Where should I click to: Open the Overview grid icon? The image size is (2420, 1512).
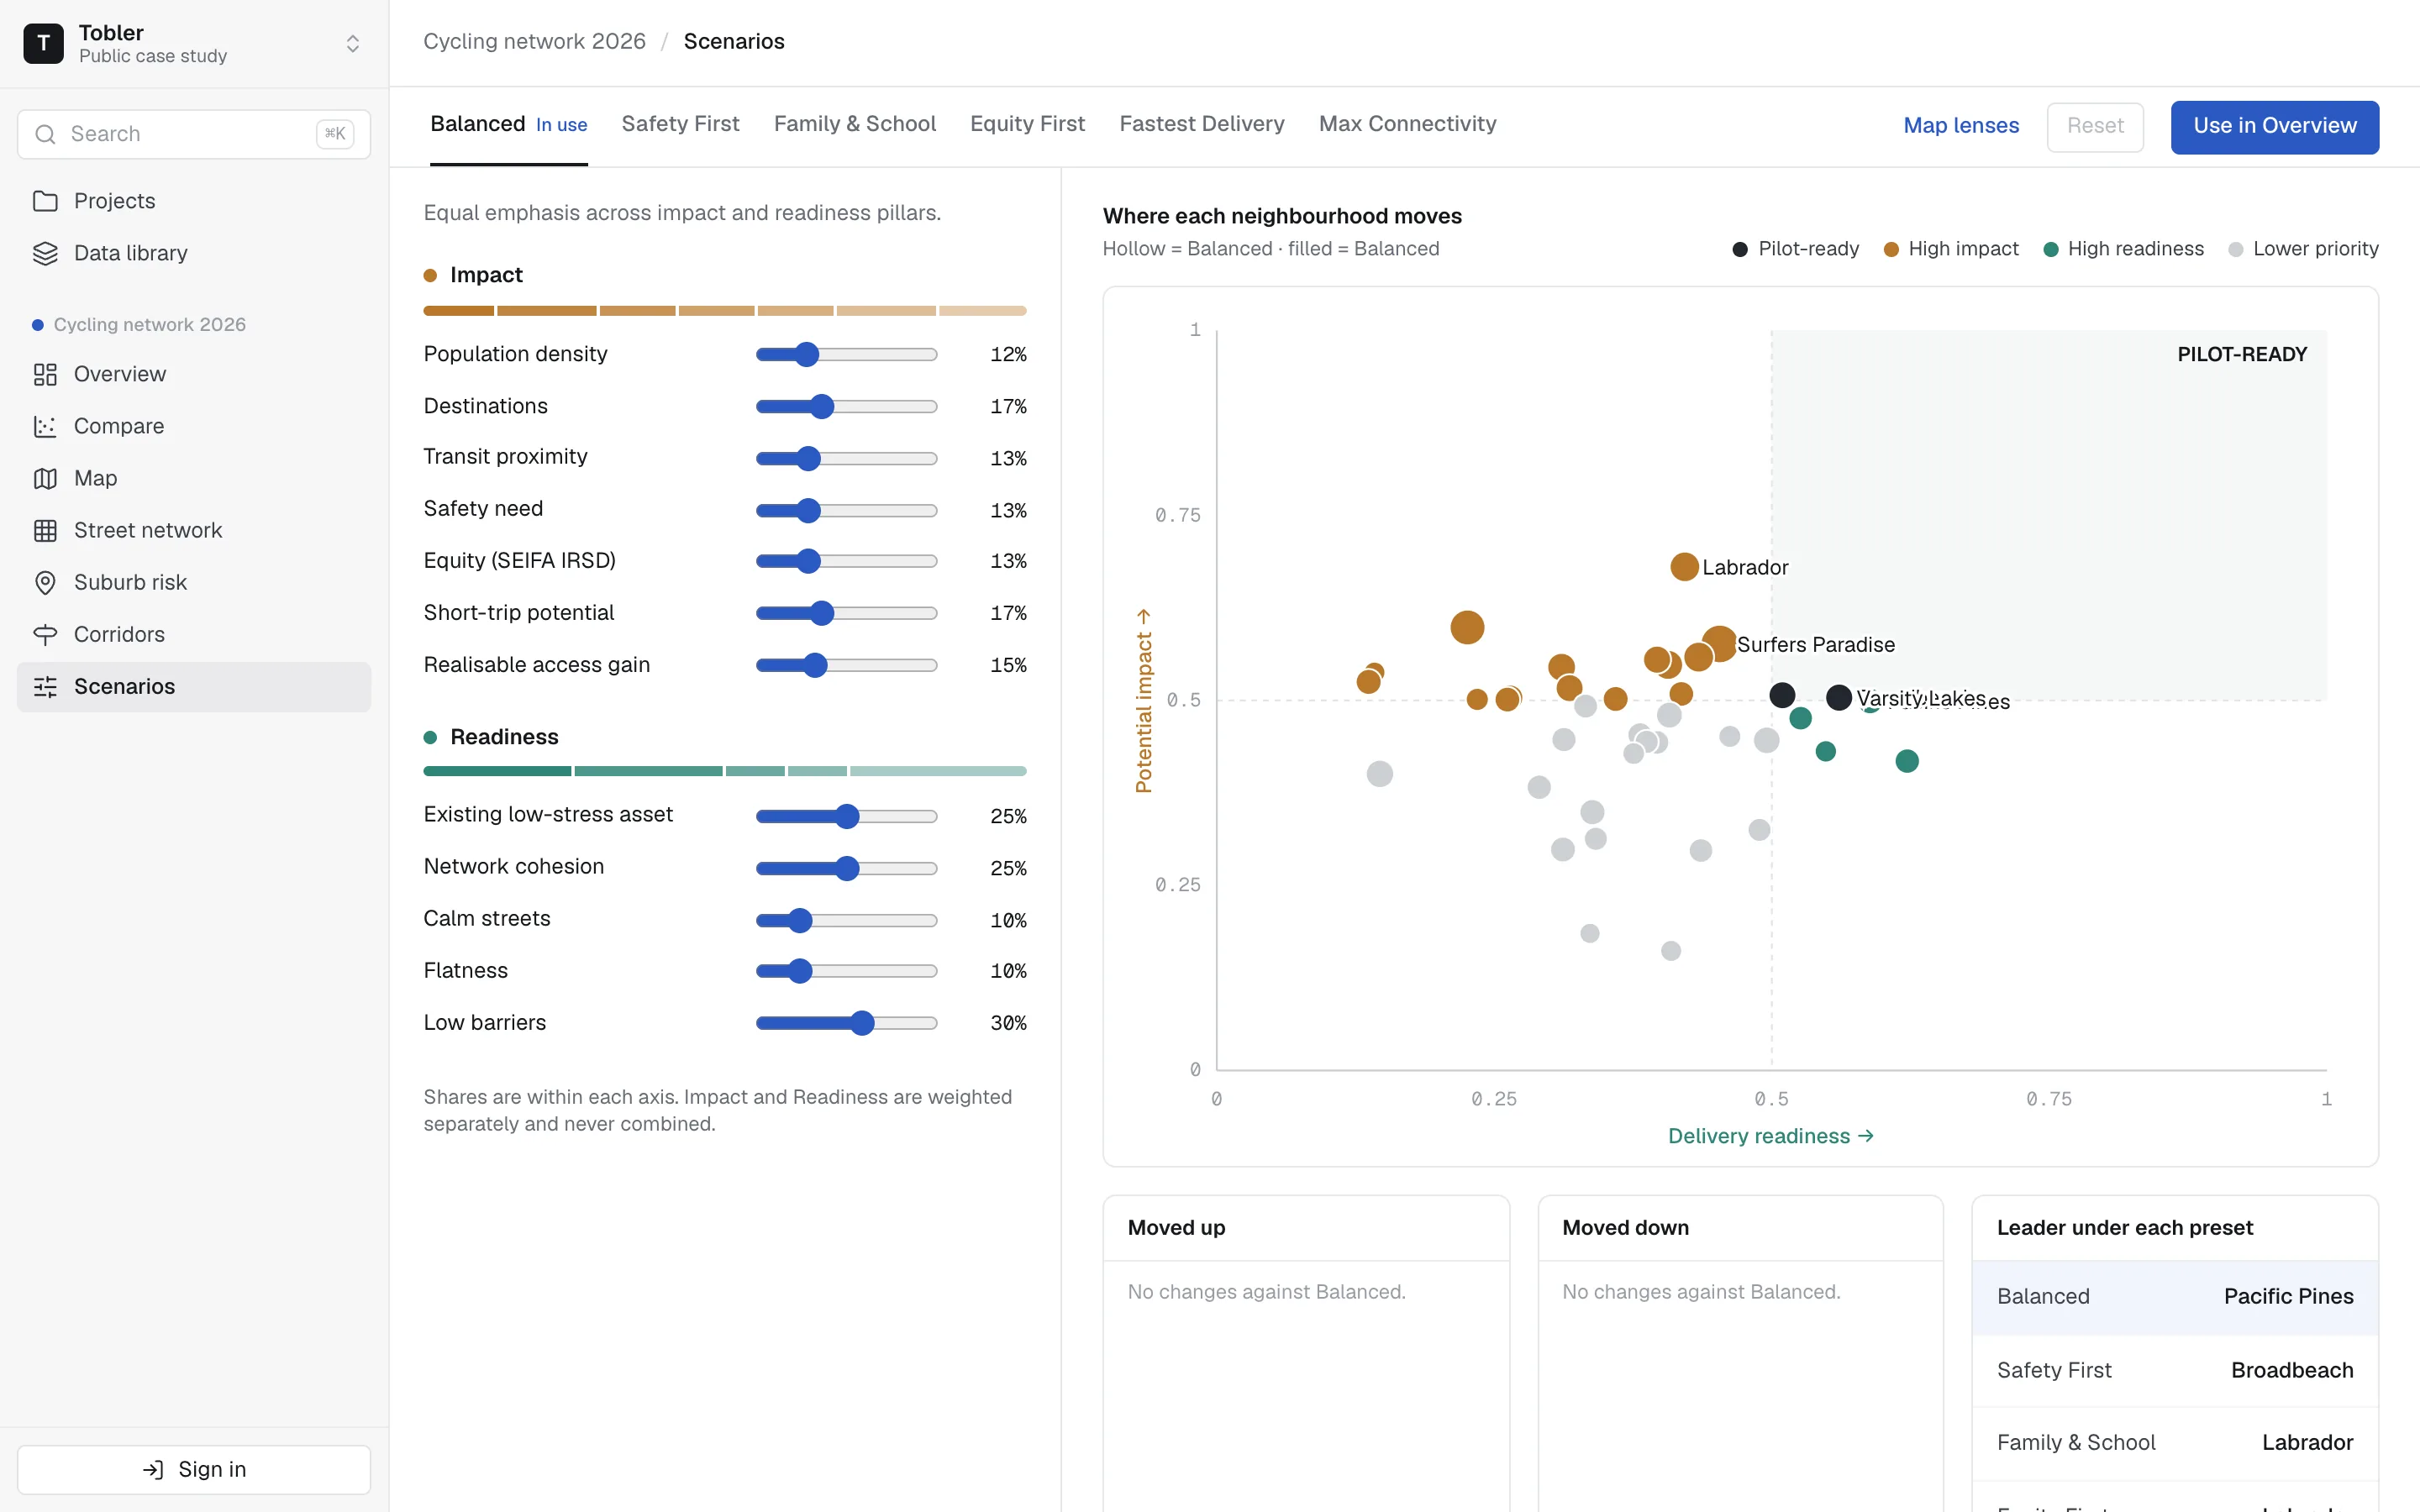45,374
